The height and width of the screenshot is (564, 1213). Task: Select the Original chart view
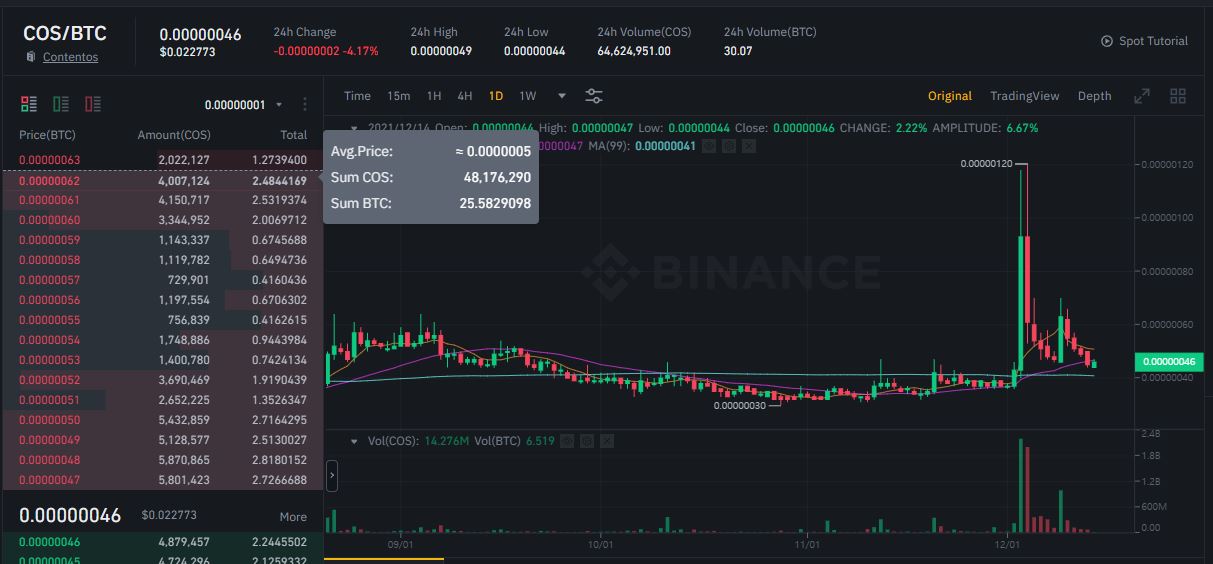(950, 96)
